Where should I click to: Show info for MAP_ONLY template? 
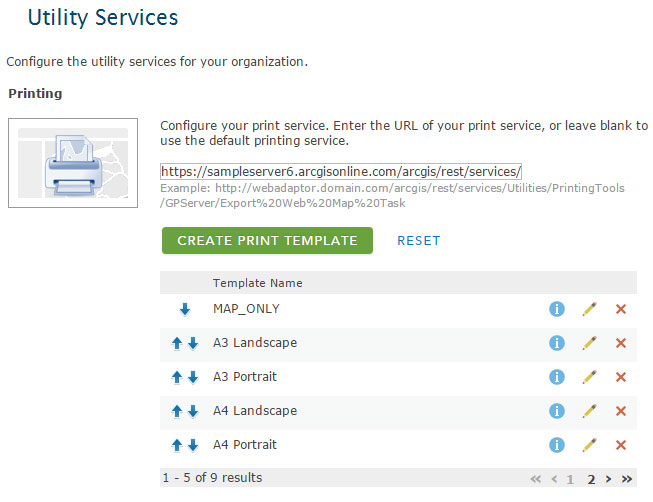click(x=557, y=310)
